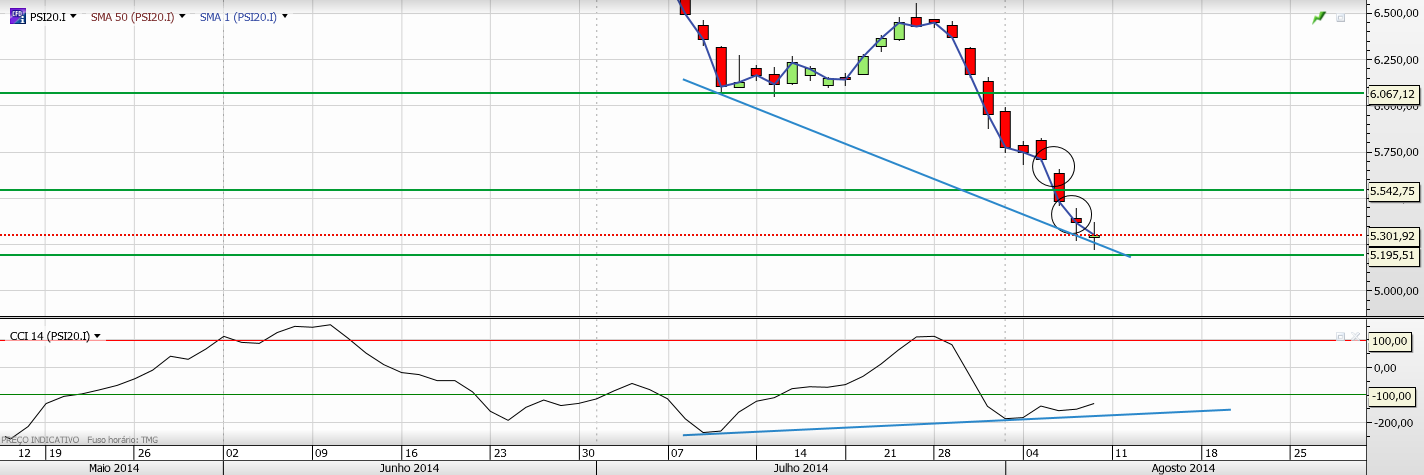Viewport: 1424px width, 475px height.
Task: Click date tick 09 on time axis
Action: (x=319, y=453)
